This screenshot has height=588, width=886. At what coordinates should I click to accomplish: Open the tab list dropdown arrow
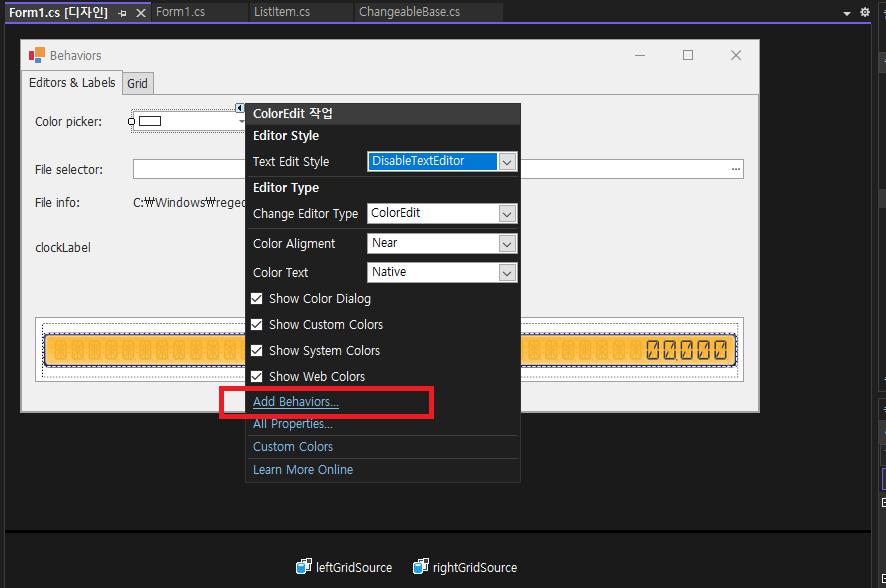coord(846,13)
